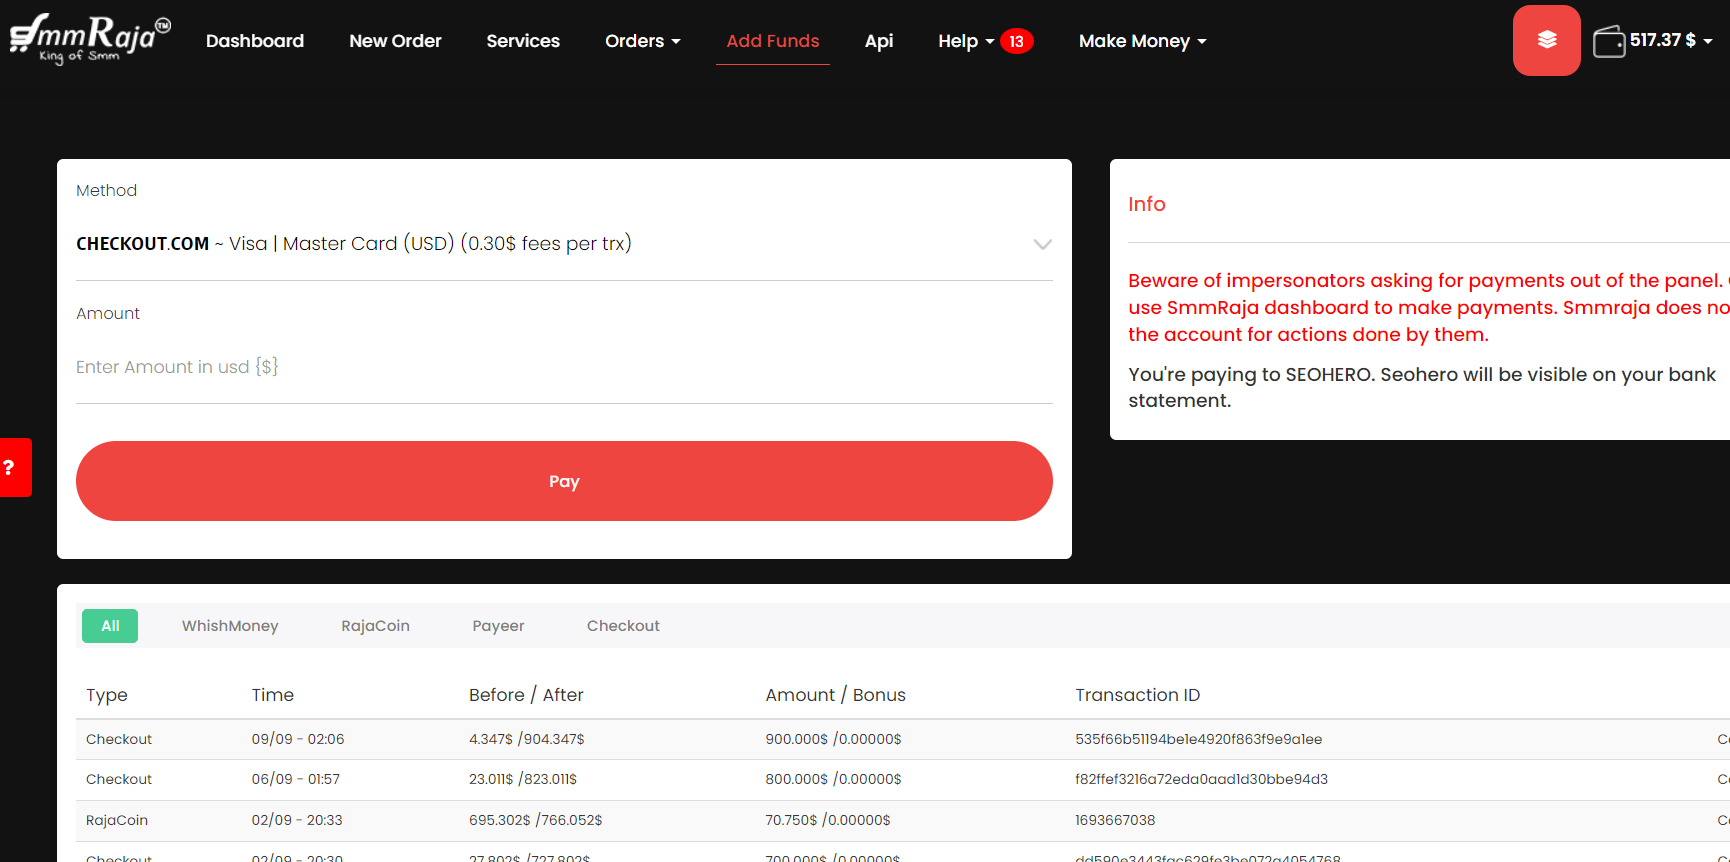
Task: Focus the Enter Amount in usd field
Action: coord(563,367)
